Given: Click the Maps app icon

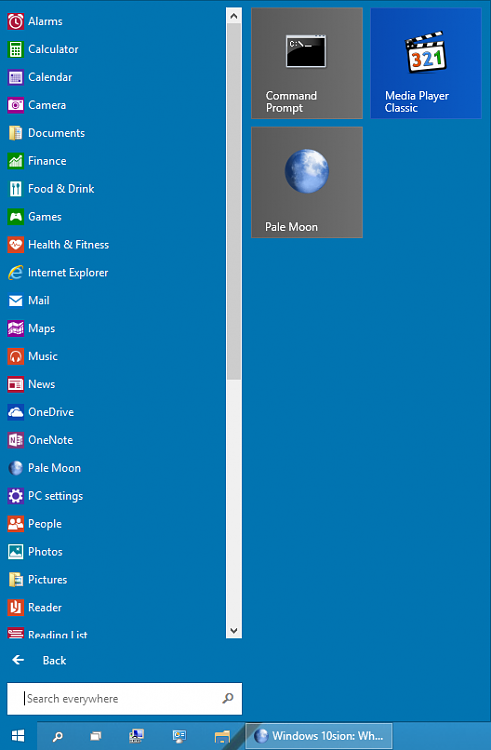Looking at the screenshot, I should [15, 328].
